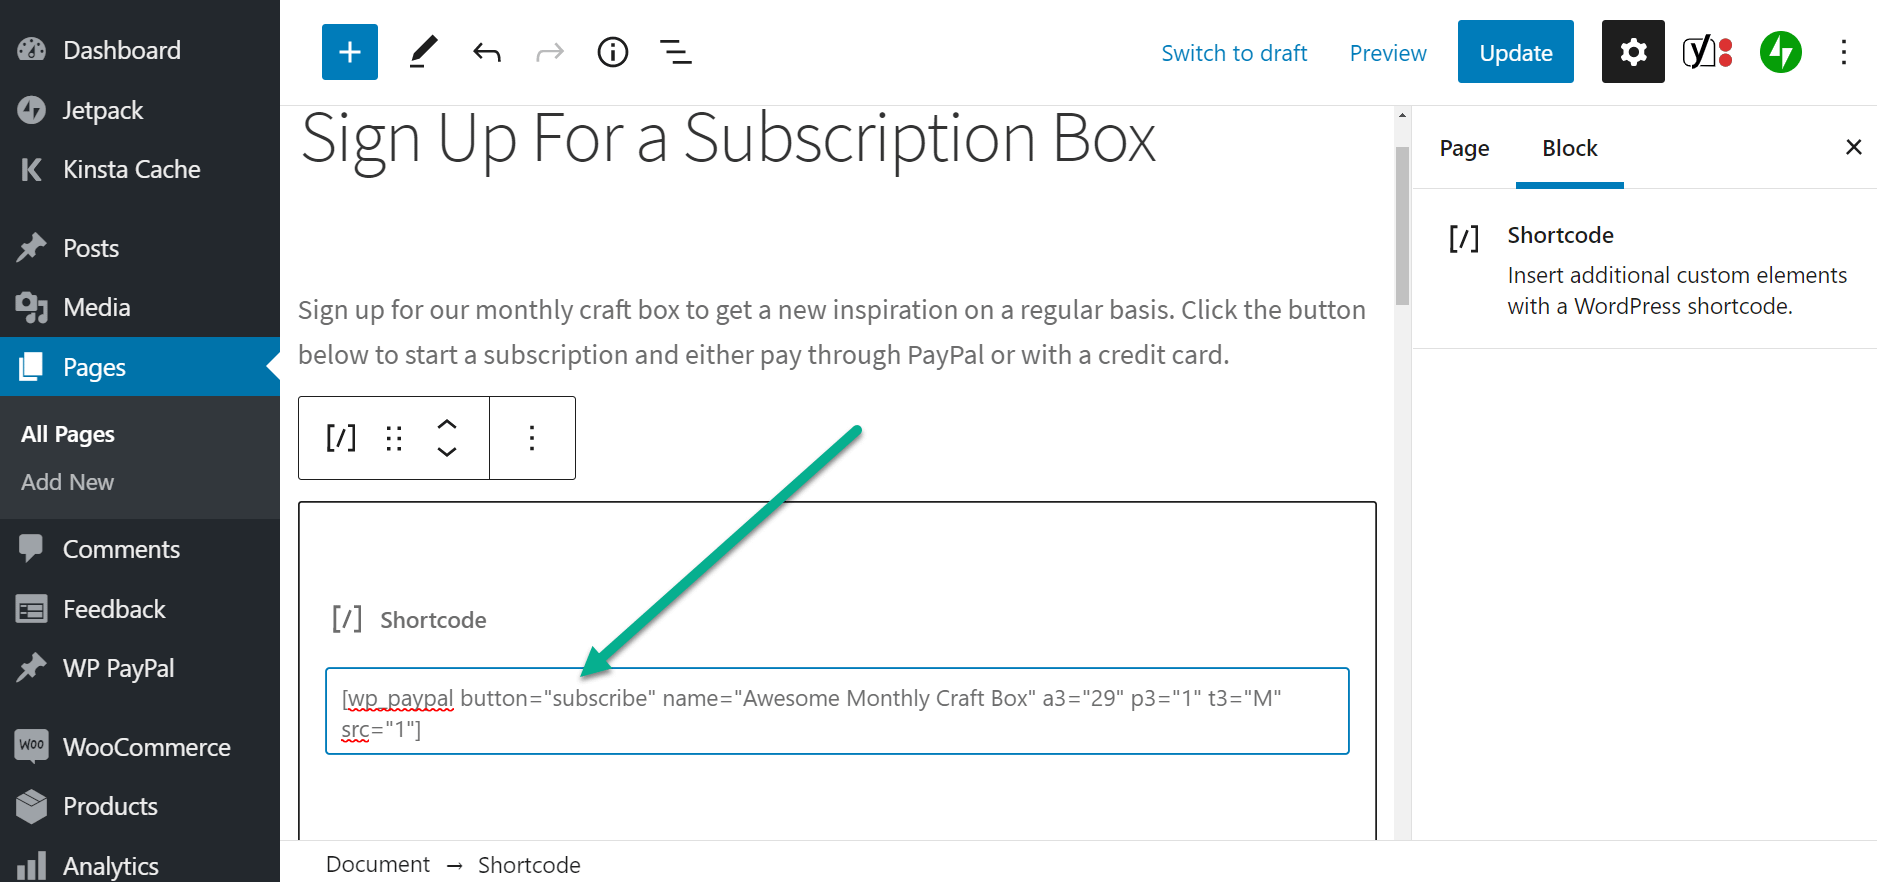The height and width of the screenshot is (882, 1877).
Task: Click the Preview link
Action: tap(1388, 53)
